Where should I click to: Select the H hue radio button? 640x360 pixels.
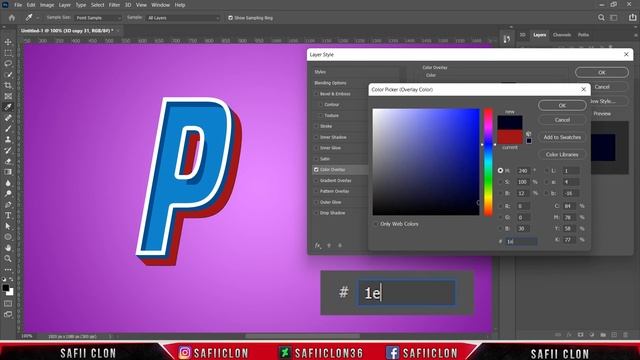500,171
